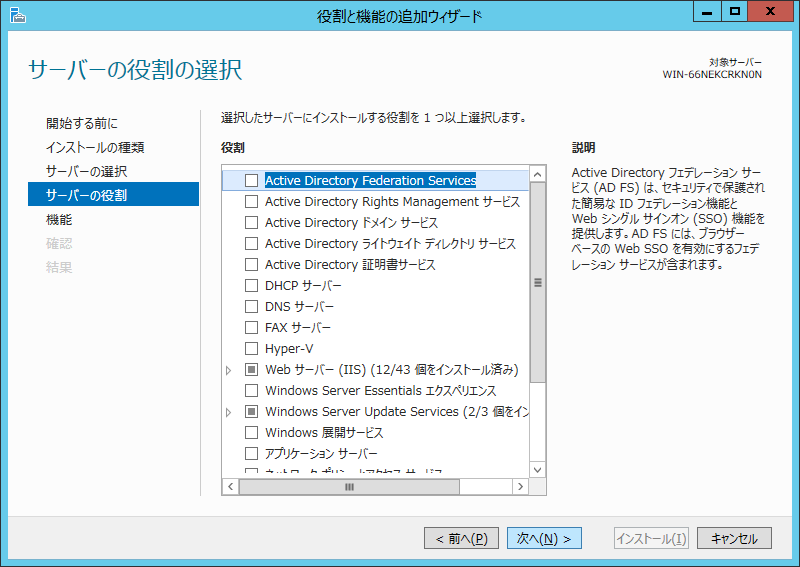Cancel the wizard with キャンセル
The image size is (800, 567).
point(734,538)
